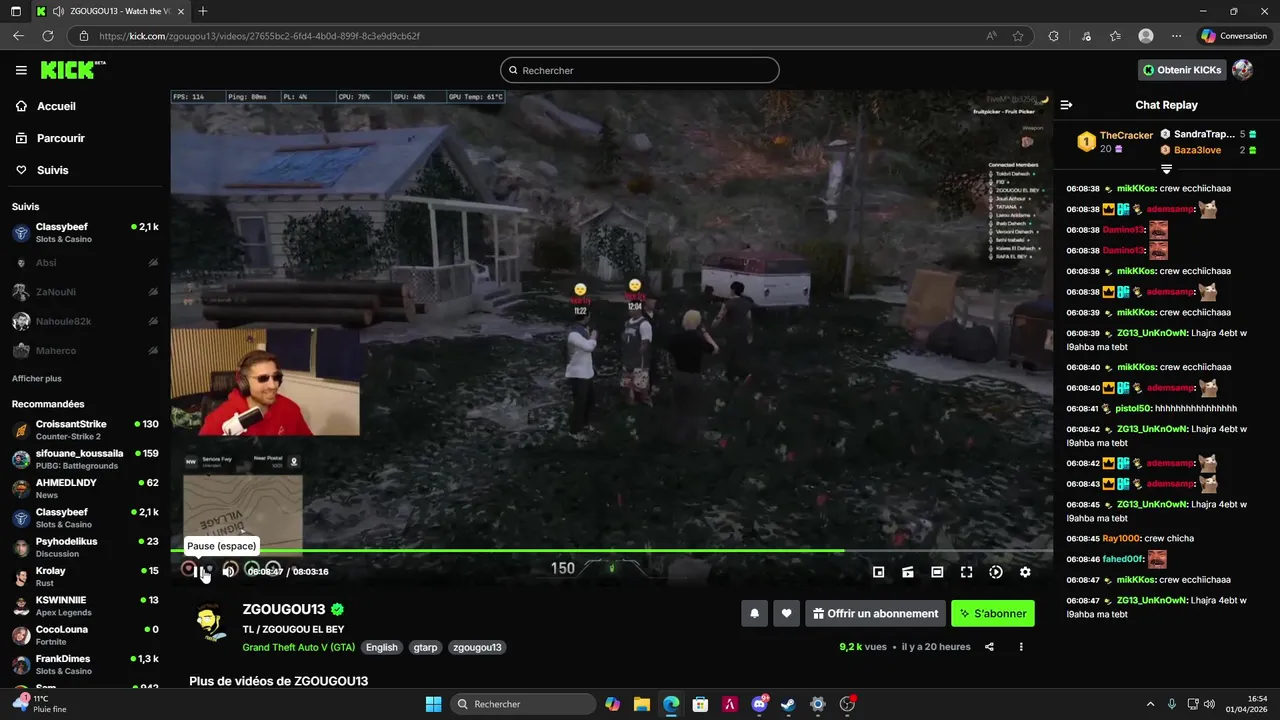Pause the video playback
This screenshot has height=720, width=1280.
(x=201, y=571)
